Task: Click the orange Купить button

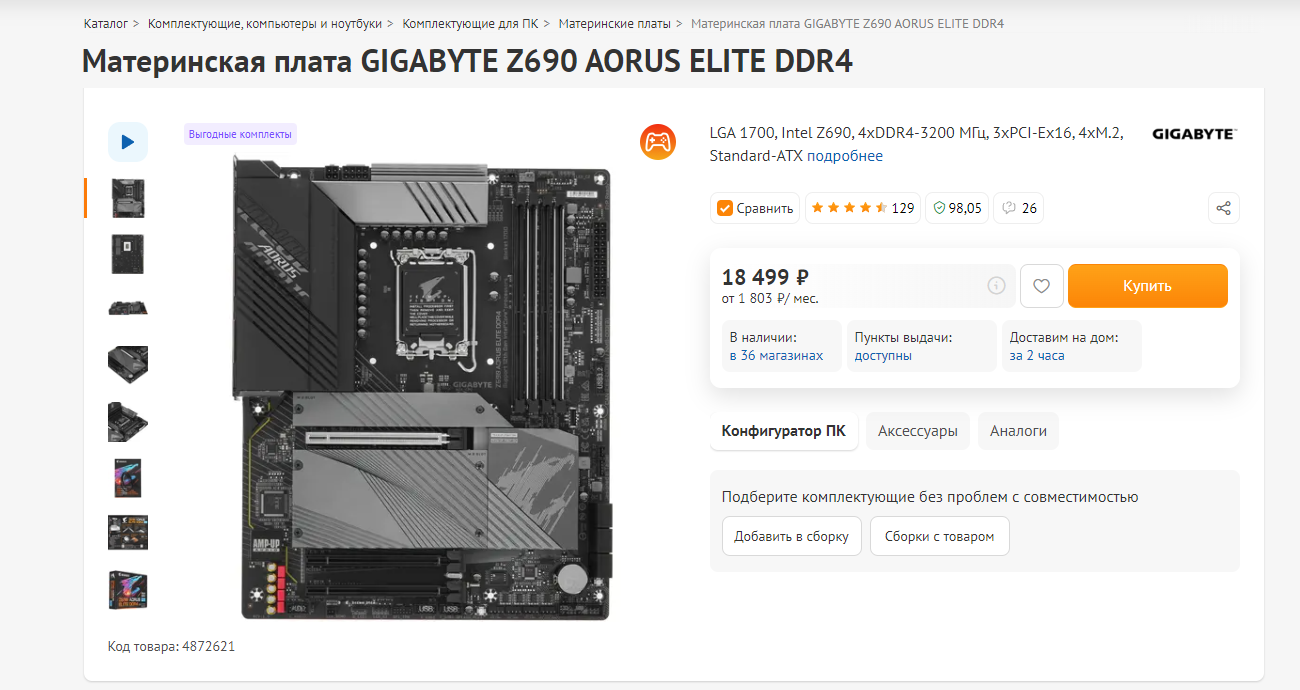Action: 1147,286
